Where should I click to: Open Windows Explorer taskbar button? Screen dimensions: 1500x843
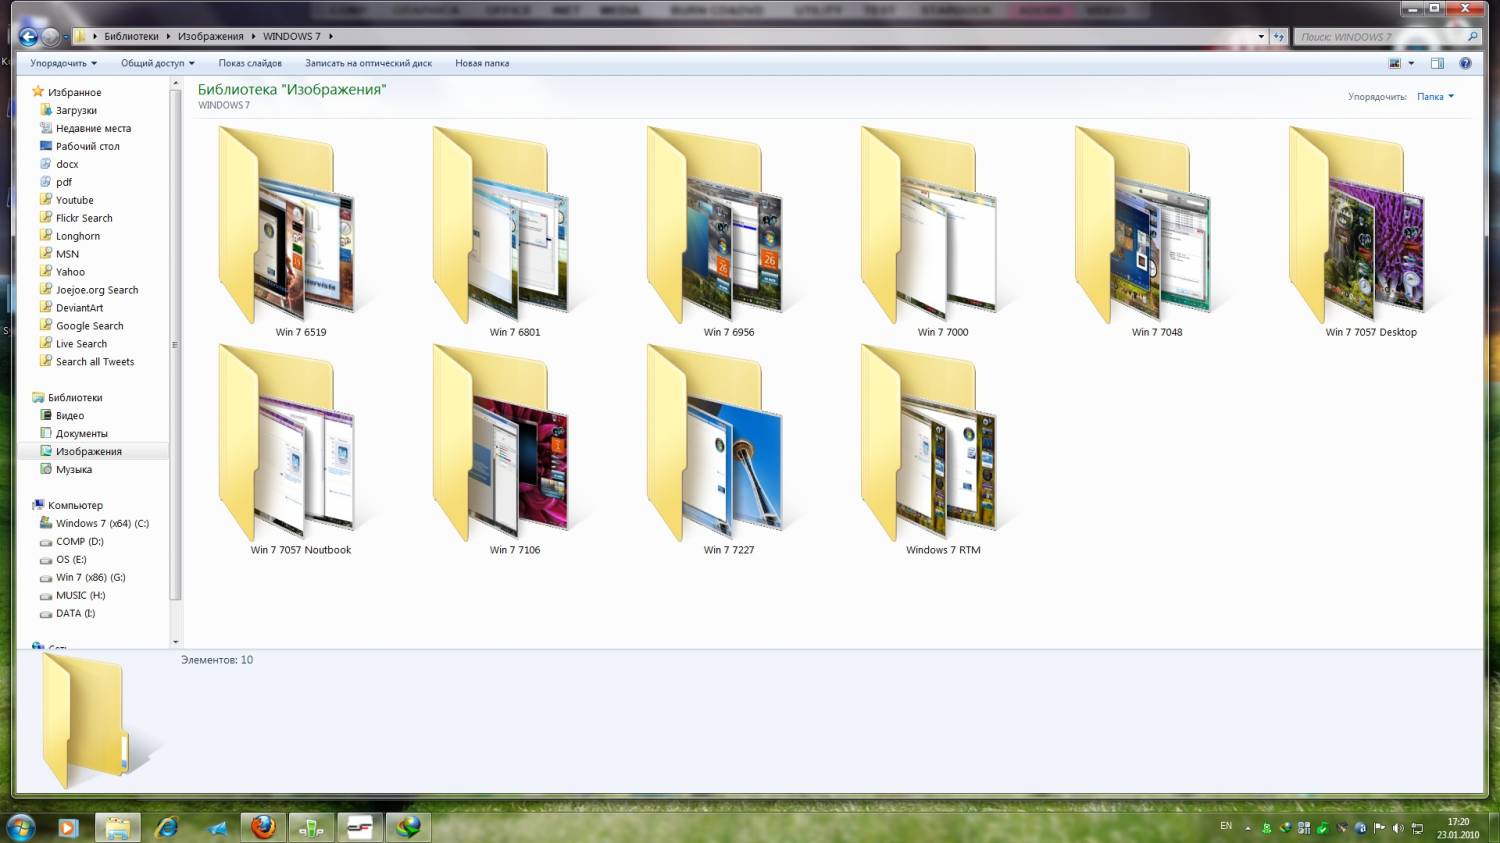(117, 827)
